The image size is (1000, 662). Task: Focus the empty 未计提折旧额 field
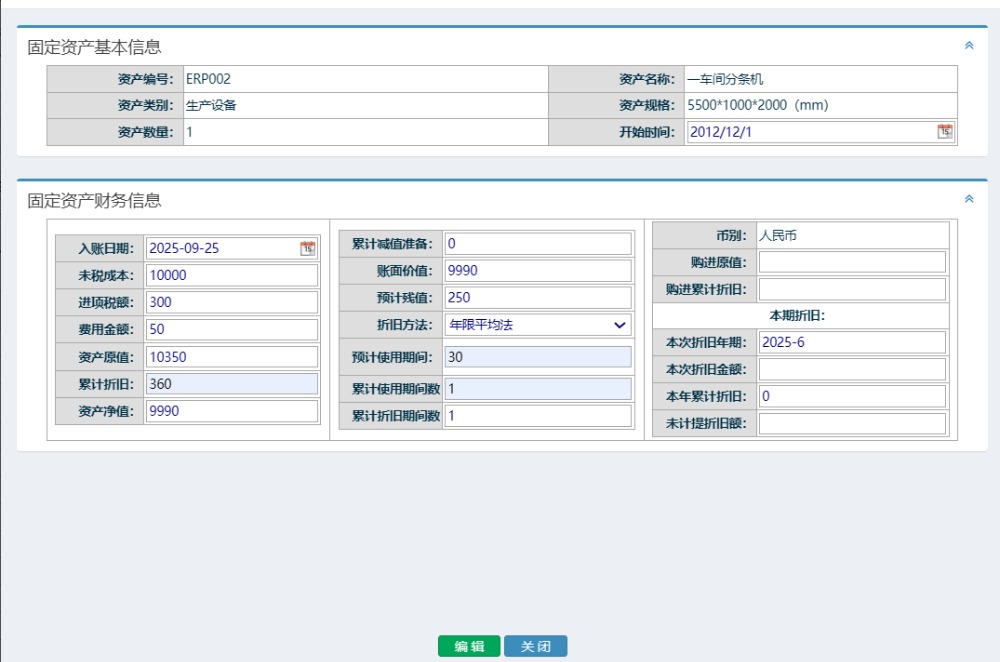851,424
